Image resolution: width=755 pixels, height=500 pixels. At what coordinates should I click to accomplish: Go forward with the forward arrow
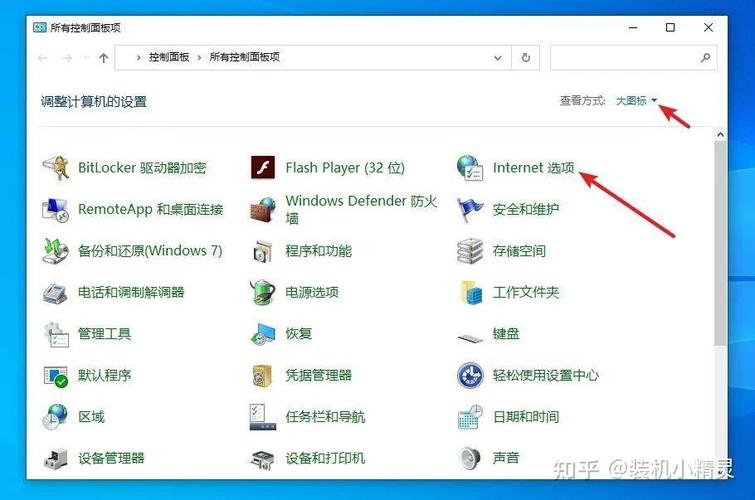point(67,58)
